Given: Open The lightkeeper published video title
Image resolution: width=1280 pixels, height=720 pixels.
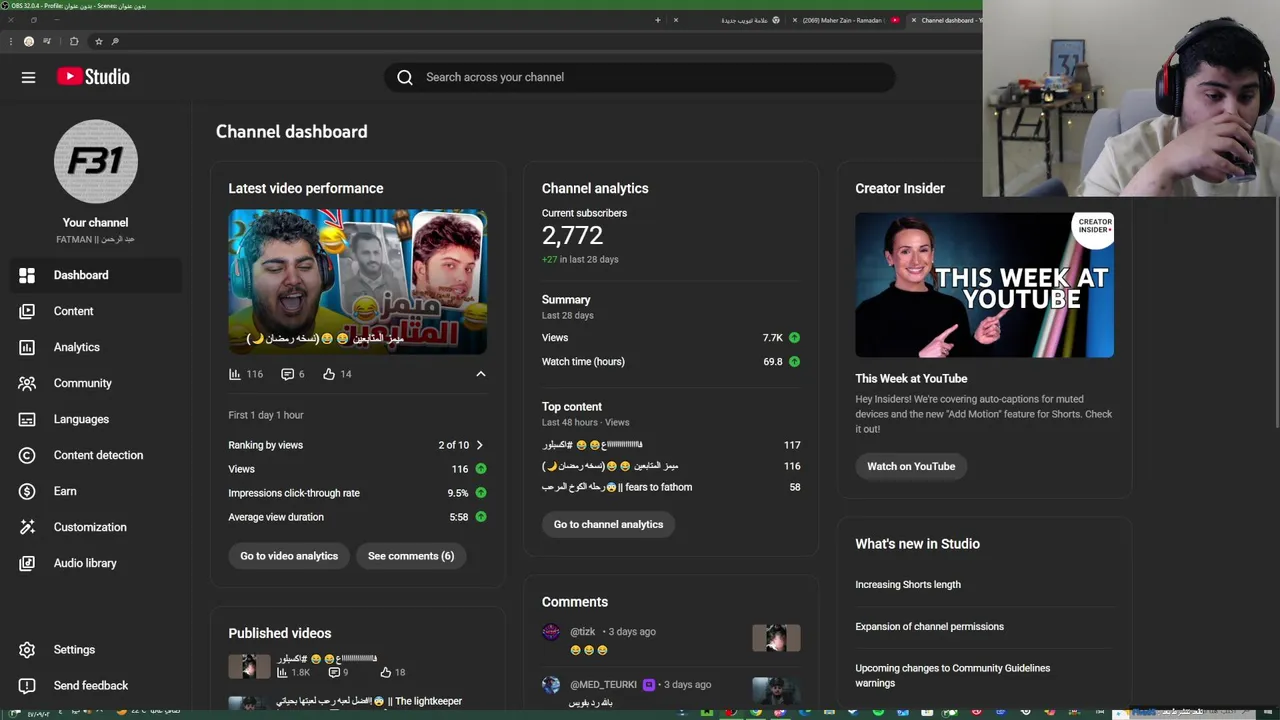Looking at the screenshot, I should [369, 702].
